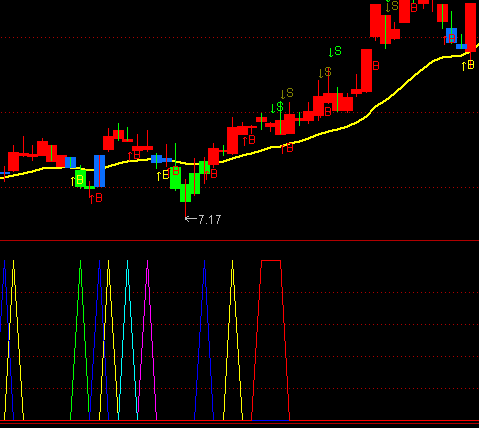
Task: Select the red divider between chart and indicator
Action: point(239,240)
